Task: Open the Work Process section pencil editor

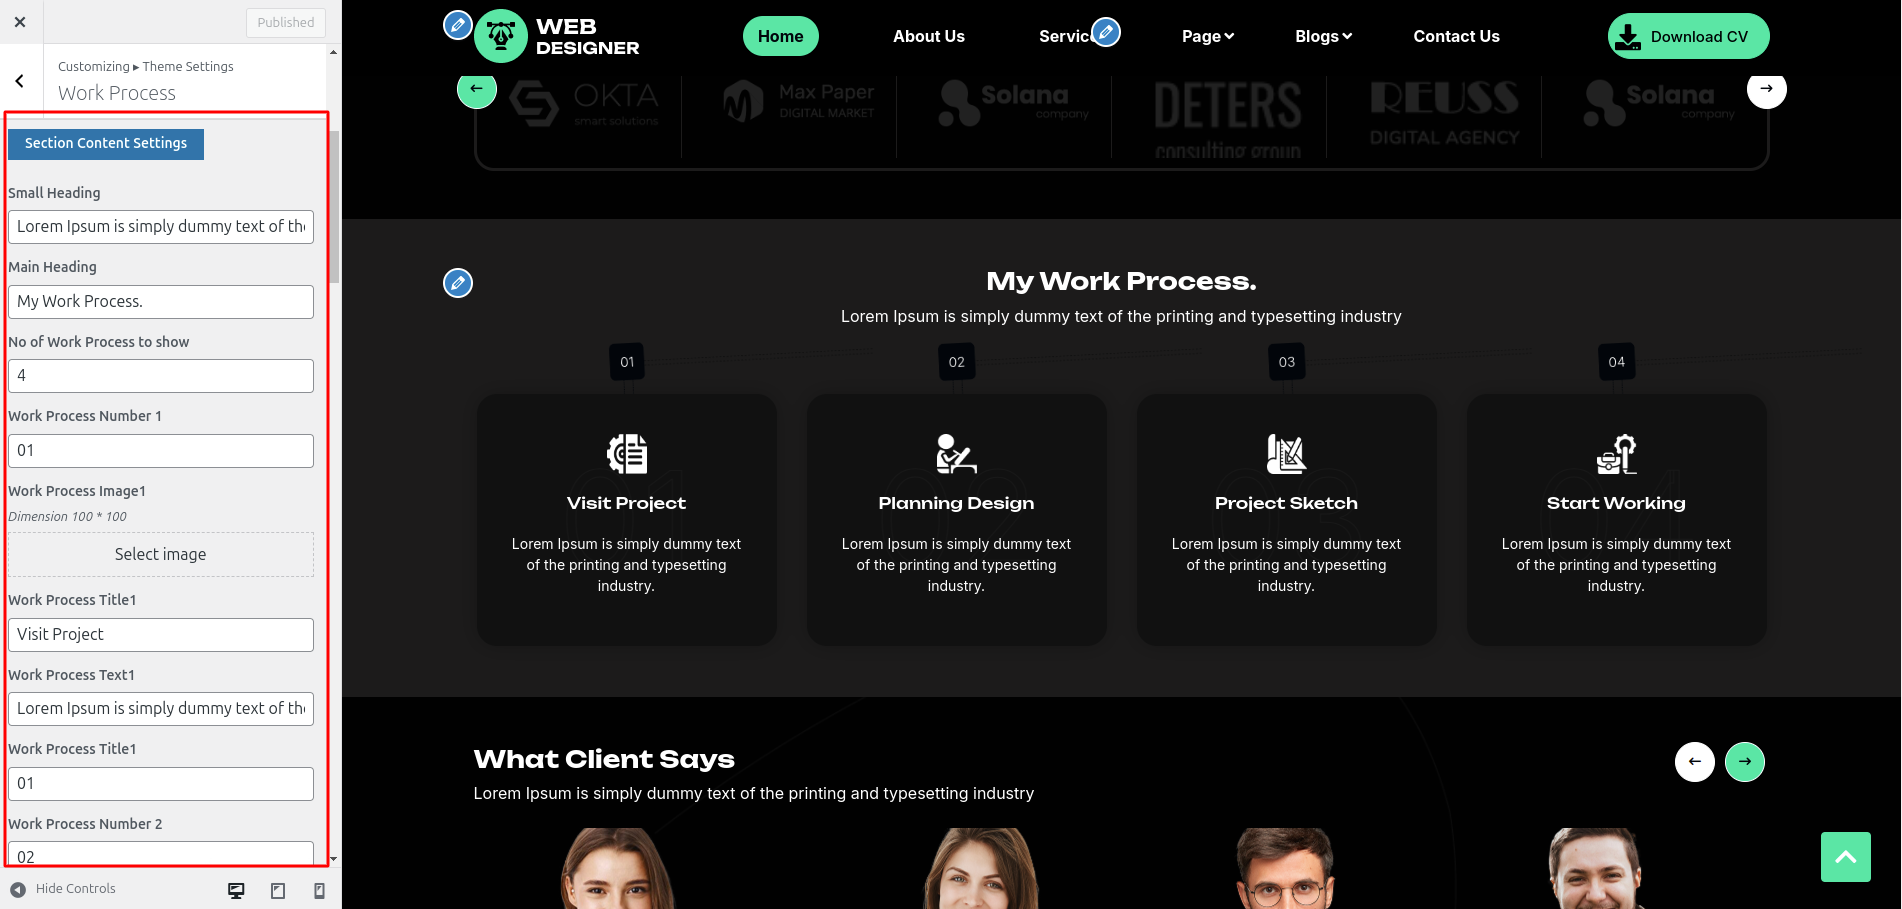Action: (x=457, y=283)
